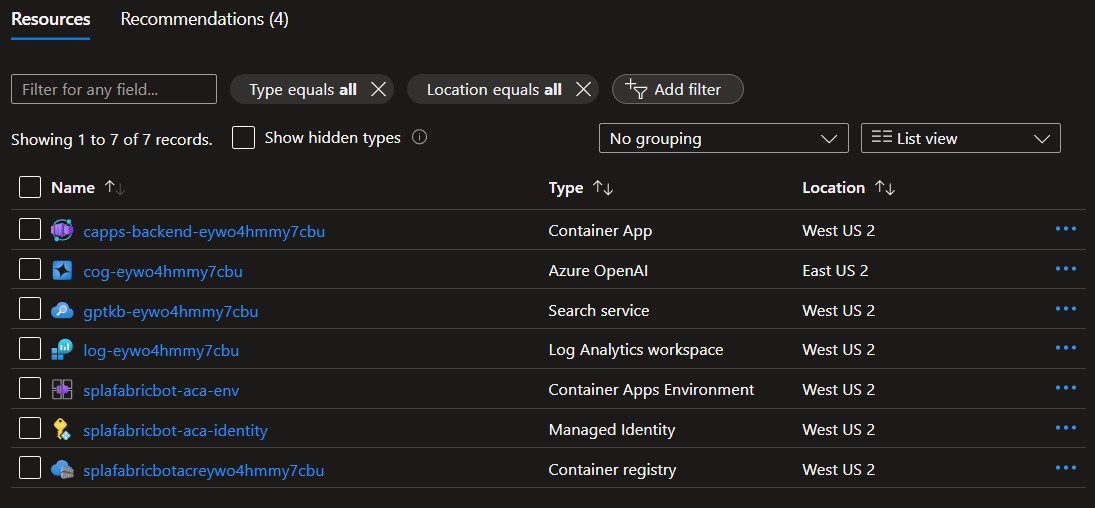This screenshot has width=1095, height=508.
Task: Click the Log Analytics workspace icon
Action: point(62,350)
